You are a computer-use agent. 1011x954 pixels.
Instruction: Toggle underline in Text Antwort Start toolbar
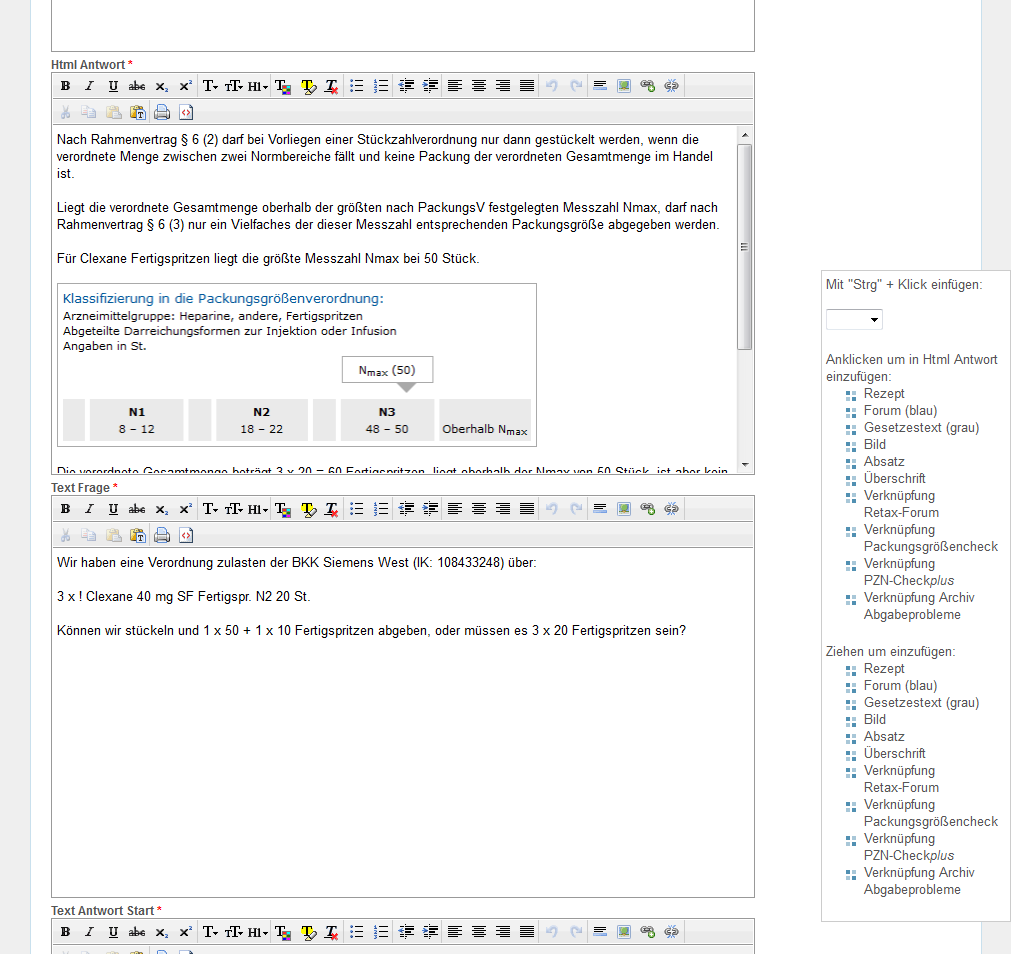tap(113, 932)
